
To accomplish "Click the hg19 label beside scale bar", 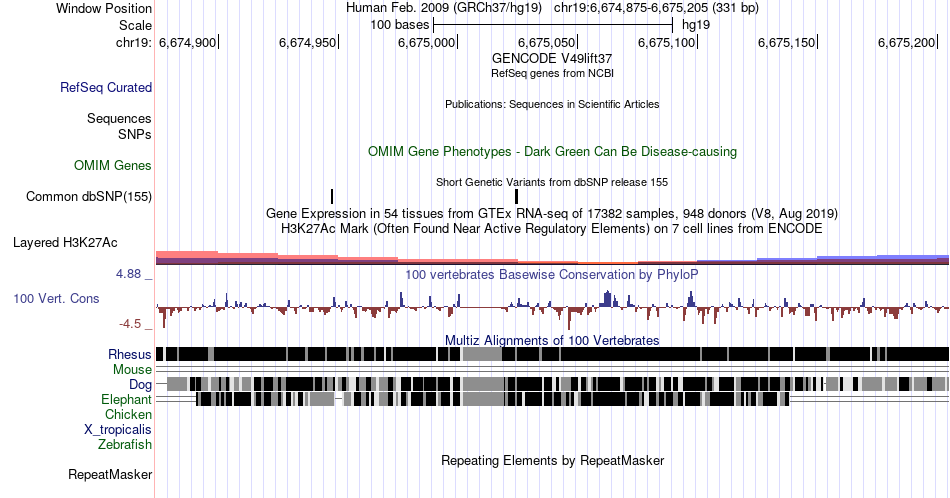I will 696,25.
